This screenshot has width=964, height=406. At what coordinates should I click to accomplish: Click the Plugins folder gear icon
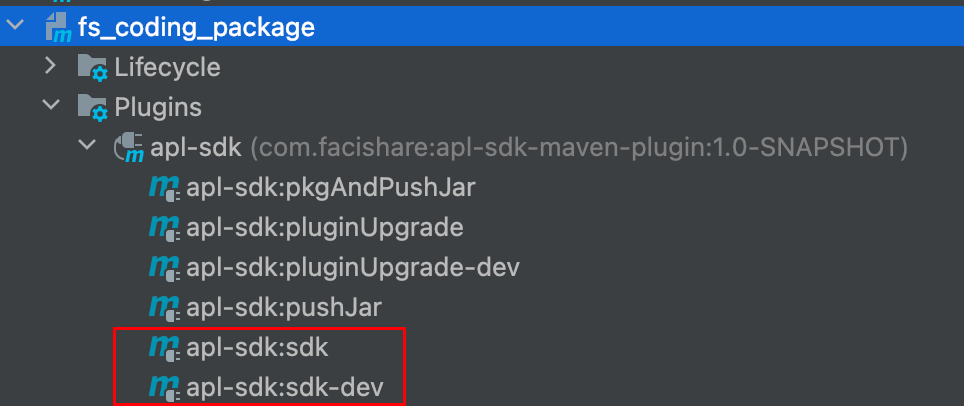[x=92, y=107]
